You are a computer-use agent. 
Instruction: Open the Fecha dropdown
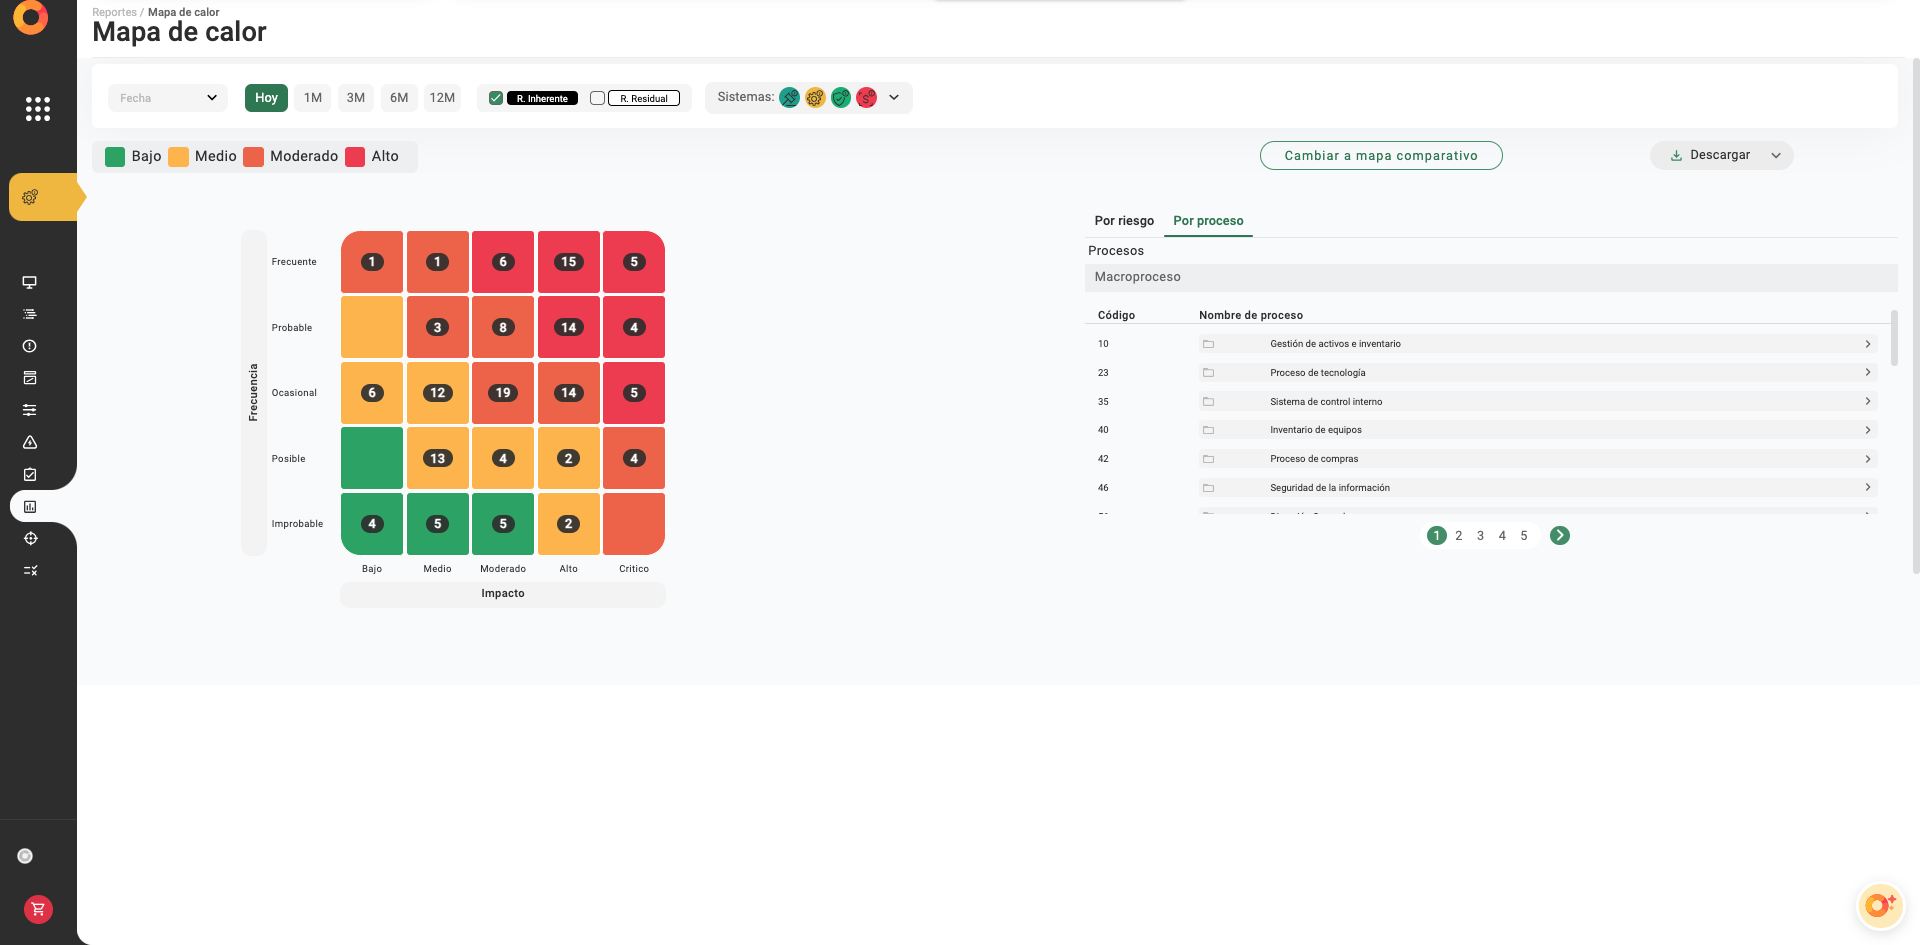(167, 98)
